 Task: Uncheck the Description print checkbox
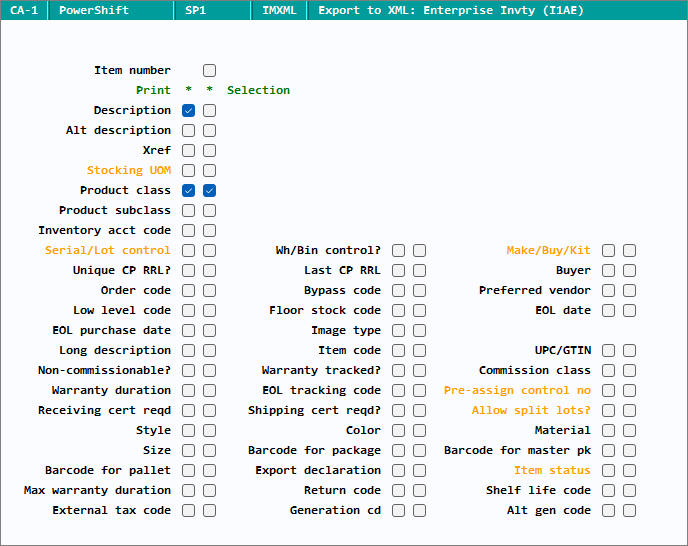188,110
